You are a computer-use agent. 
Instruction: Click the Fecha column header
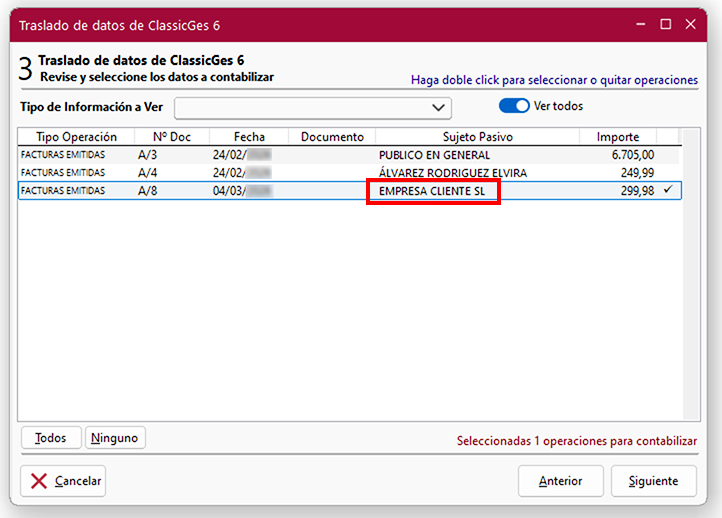coord(249,137)
